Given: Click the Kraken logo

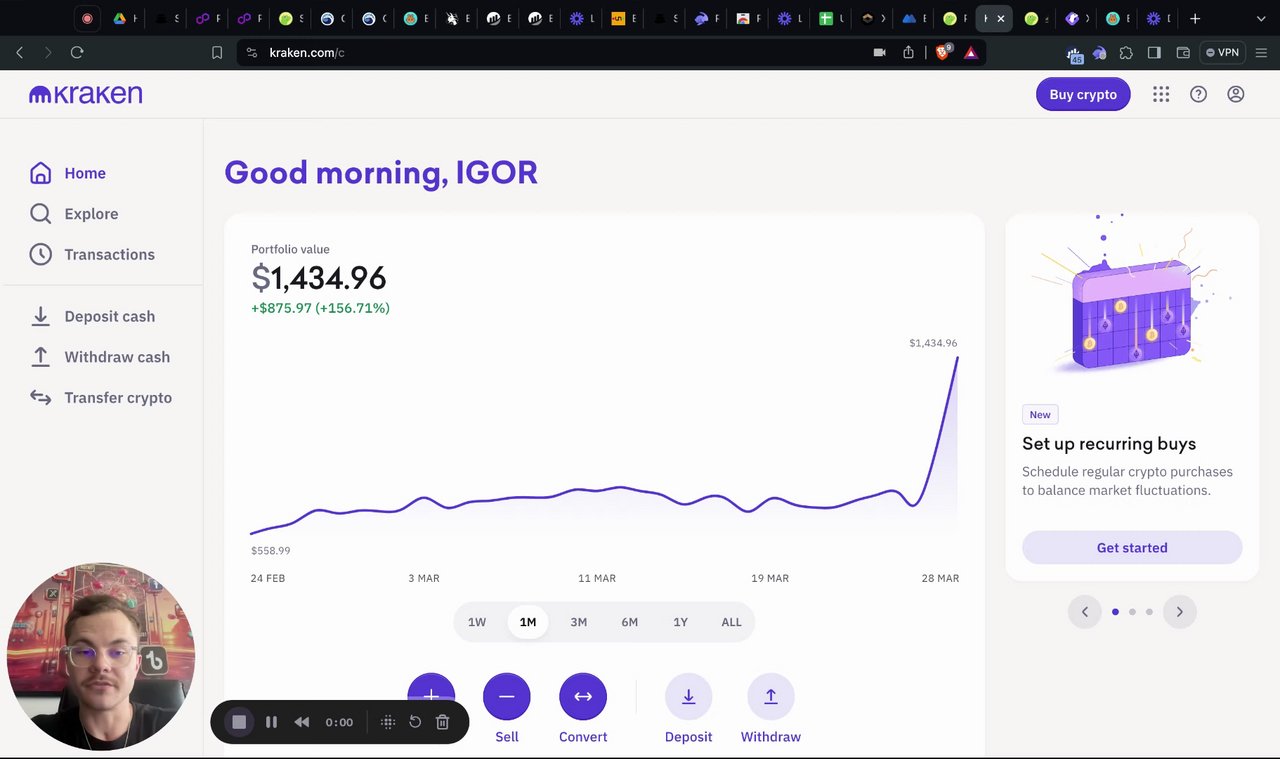Looking at the screenshot, I should tap(85, 95).
